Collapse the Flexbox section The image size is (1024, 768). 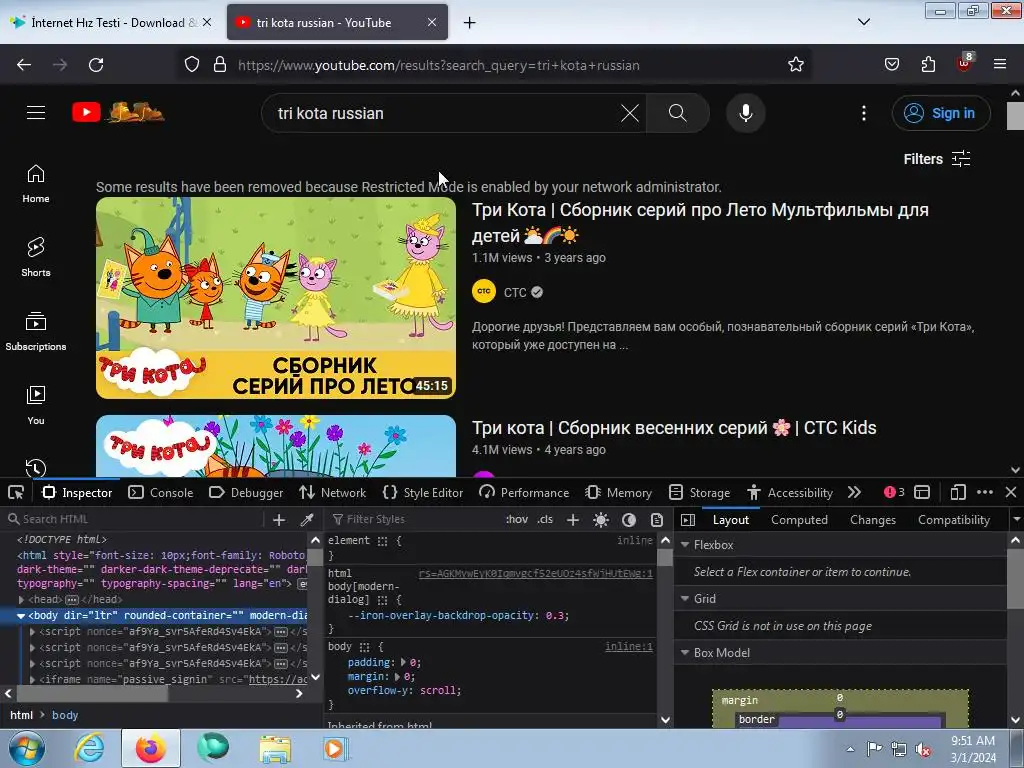pos(684,545)
